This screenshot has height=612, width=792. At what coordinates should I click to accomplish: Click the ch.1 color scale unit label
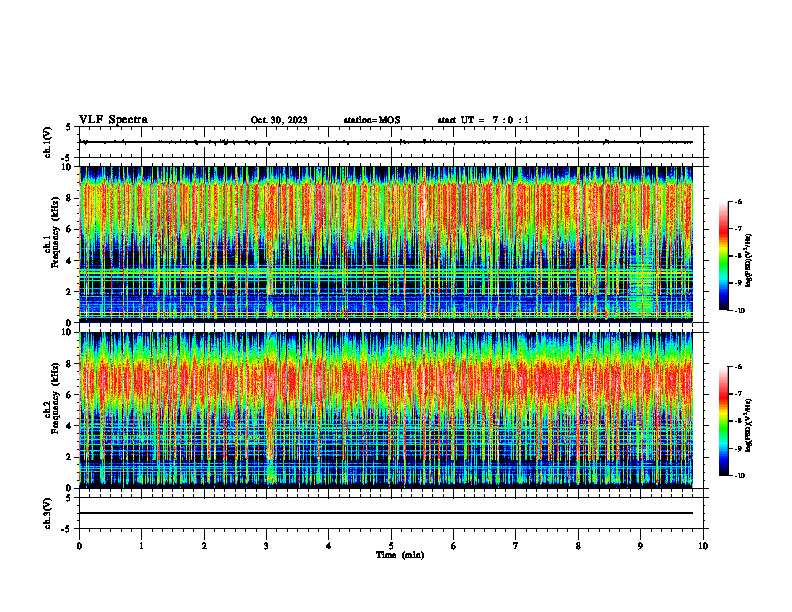pyautogui.click(x=749, y=261)
